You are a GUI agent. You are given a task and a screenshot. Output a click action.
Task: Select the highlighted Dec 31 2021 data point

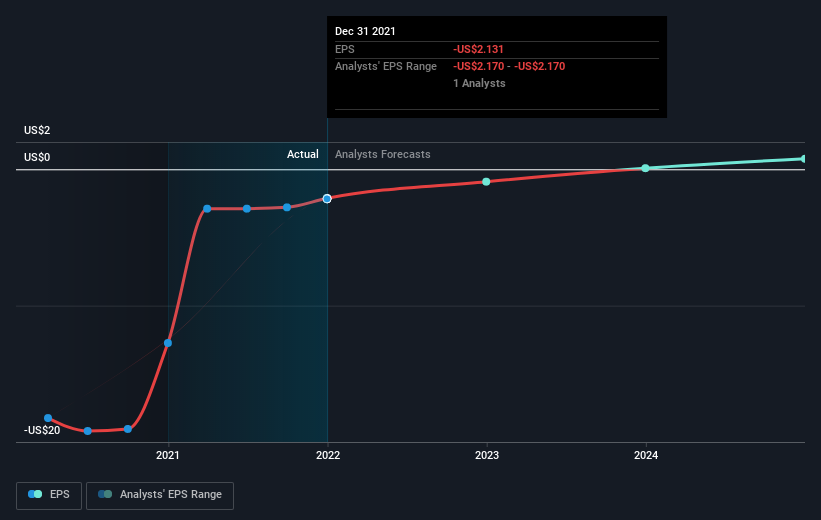pyautogui.click(x=327, y=199)
